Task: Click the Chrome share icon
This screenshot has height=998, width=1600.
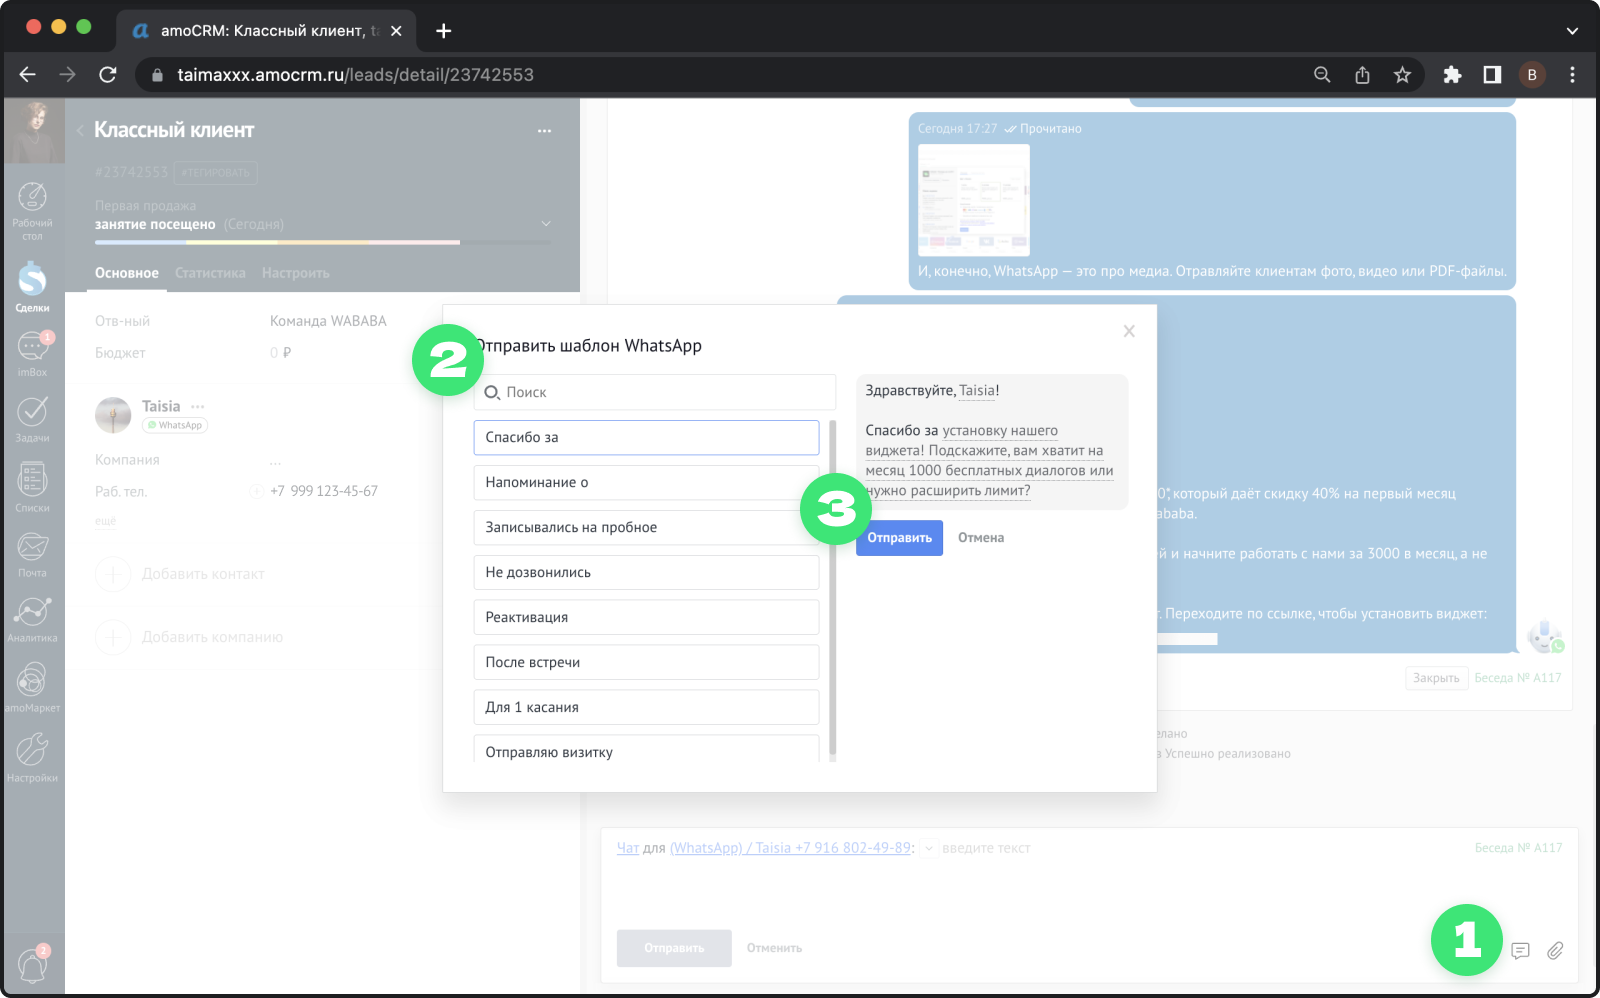Action: point(1362,75)
